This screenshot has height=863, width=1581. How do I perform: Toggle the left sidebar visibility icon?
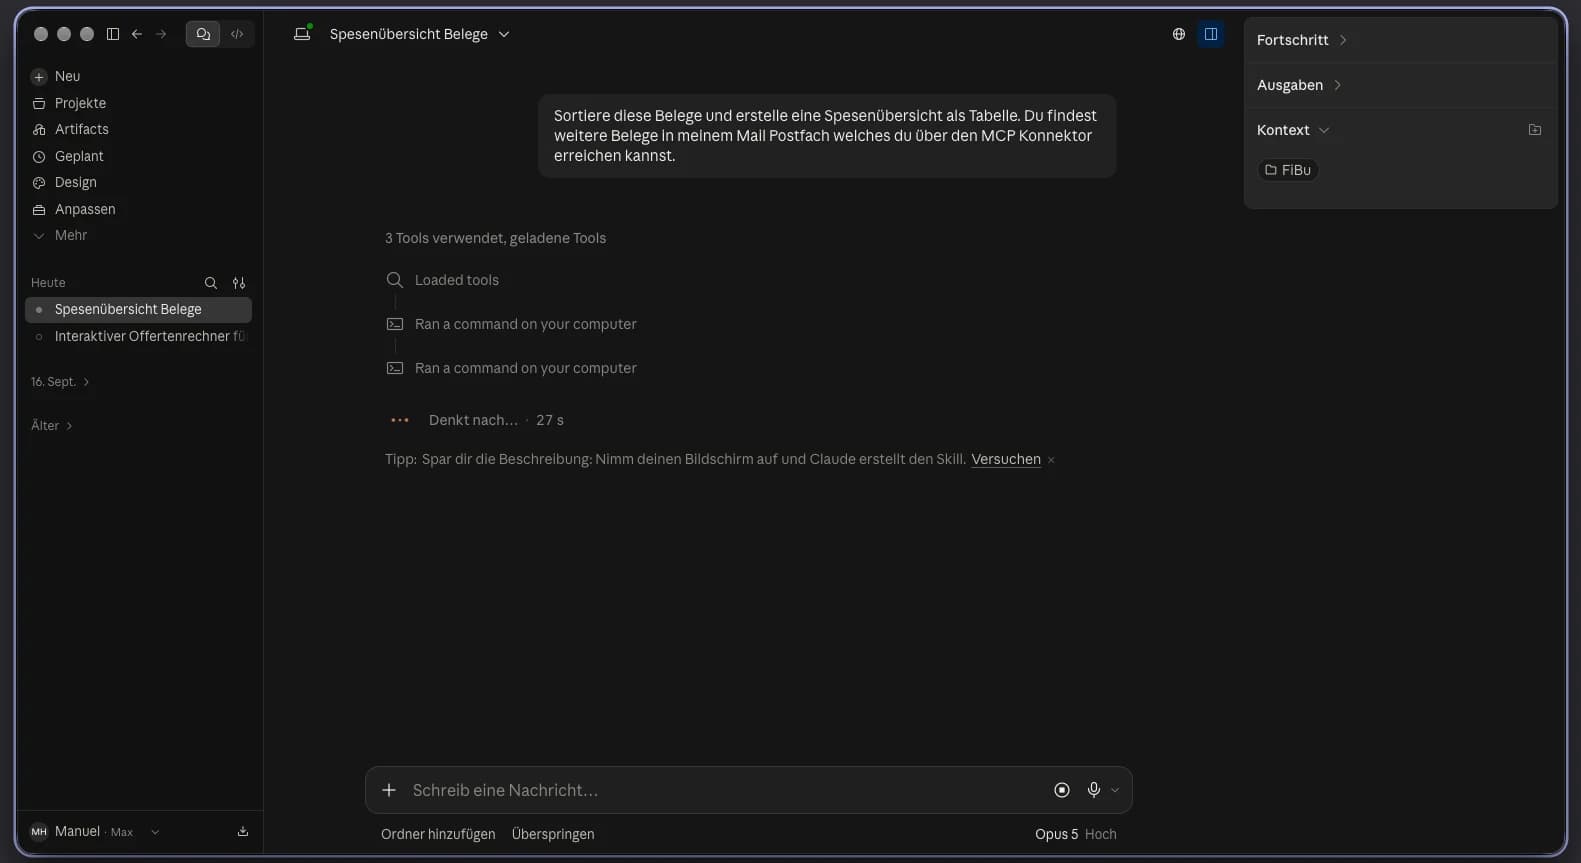113,34
